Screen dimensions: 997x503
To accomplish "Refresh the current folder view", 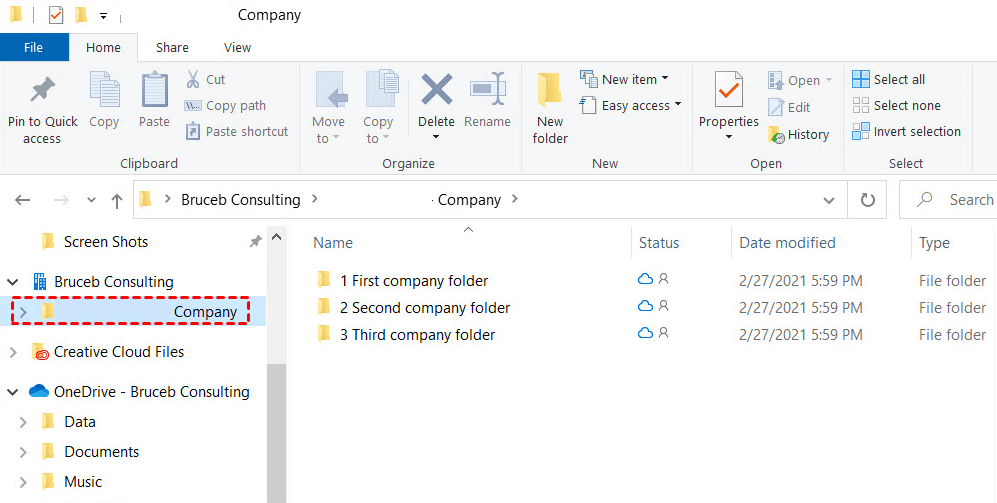I will coord(868,200).
